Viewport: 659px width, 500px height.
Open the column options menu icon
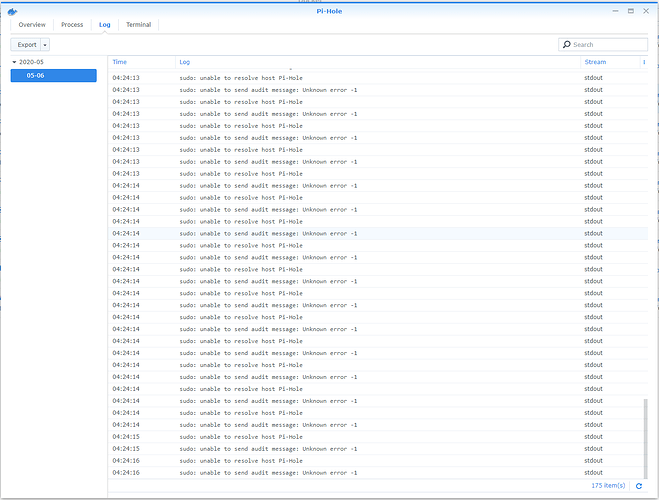coord(643,62)
